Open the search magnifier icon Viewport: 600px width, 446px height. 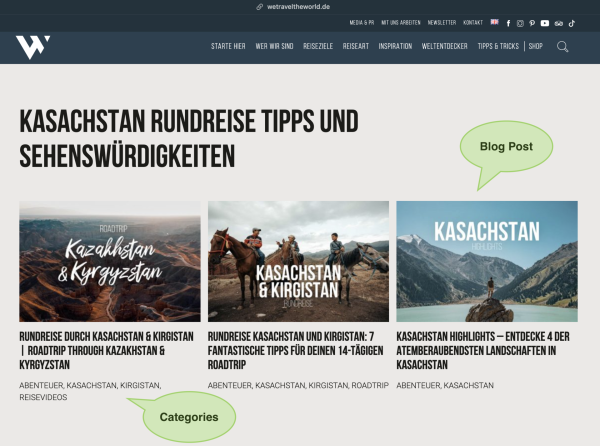click(x=562, y=47)
